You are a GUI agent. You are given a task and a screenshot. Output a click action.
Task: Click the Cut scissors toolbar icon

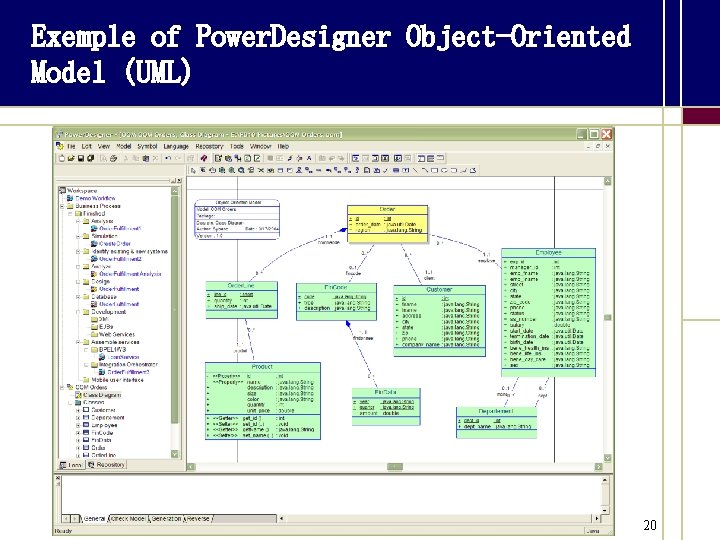pos(126,158)
